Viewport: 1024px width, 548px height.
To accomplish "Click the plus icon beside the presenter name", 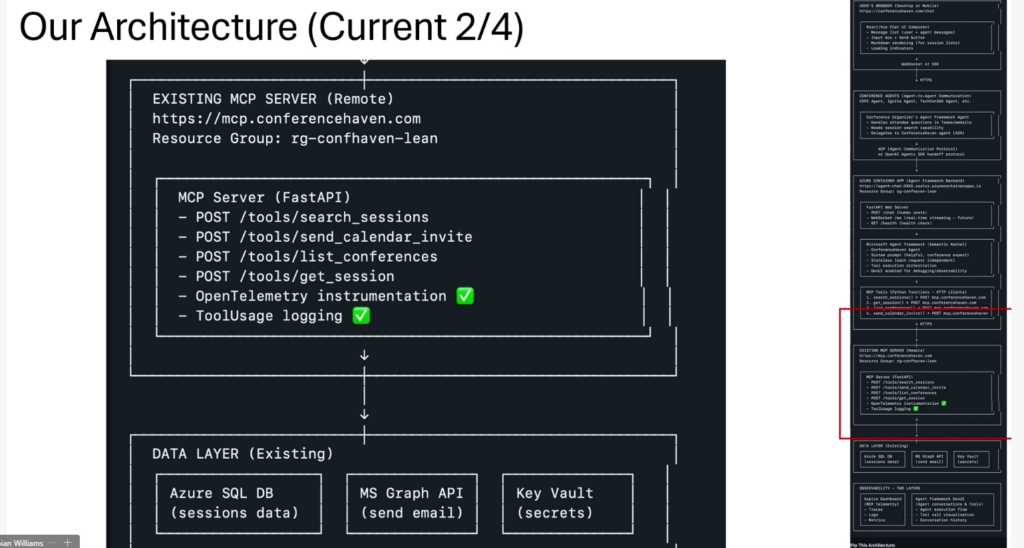I will 68,542.
